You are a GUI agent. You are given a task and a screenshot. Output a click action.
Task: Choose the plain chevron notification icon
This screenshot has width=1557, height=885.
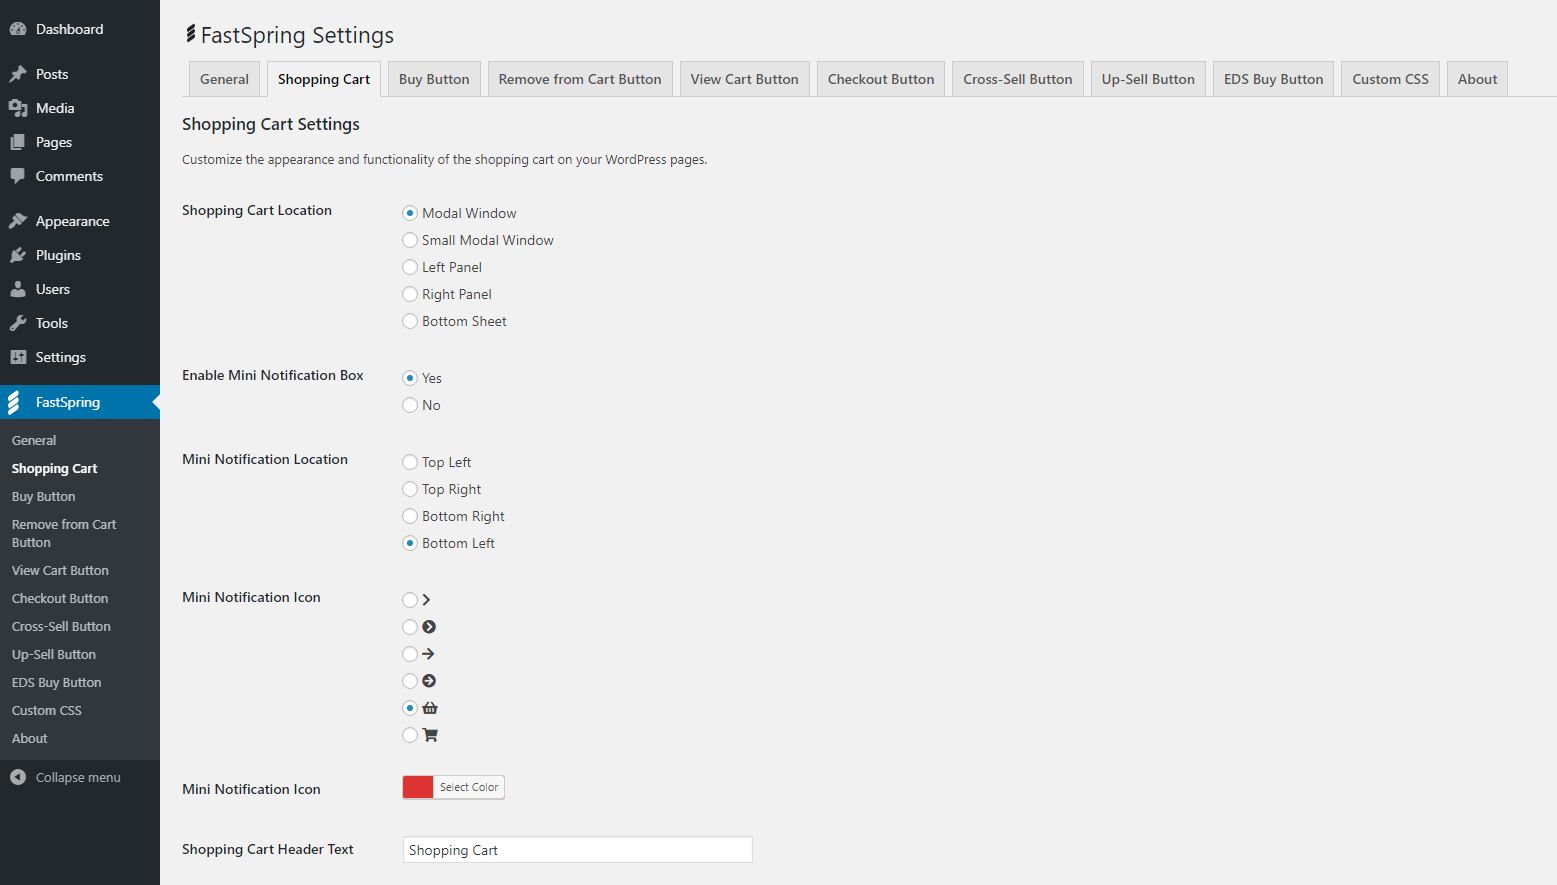[x=410, y=600]
